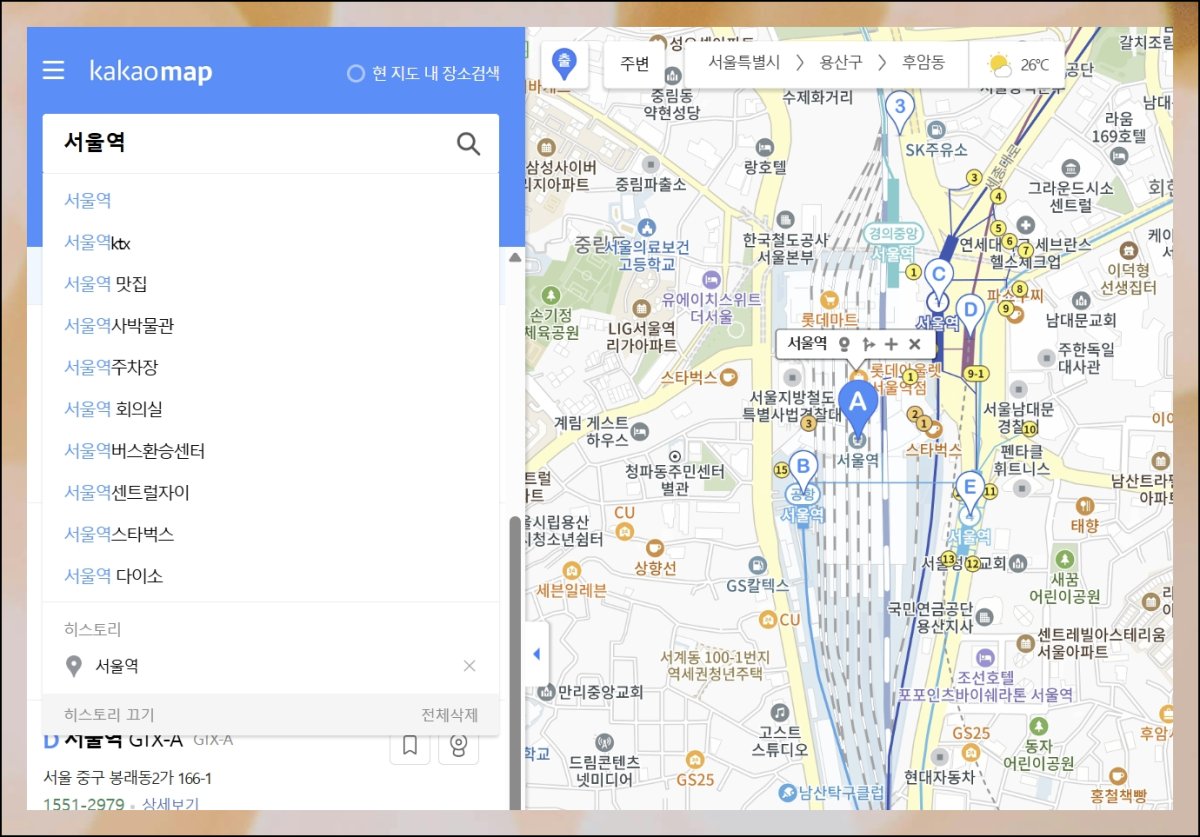1200x837 pixels.
Task: Click the blue 출 departure pin button
Action: click(x=566, y=65)
